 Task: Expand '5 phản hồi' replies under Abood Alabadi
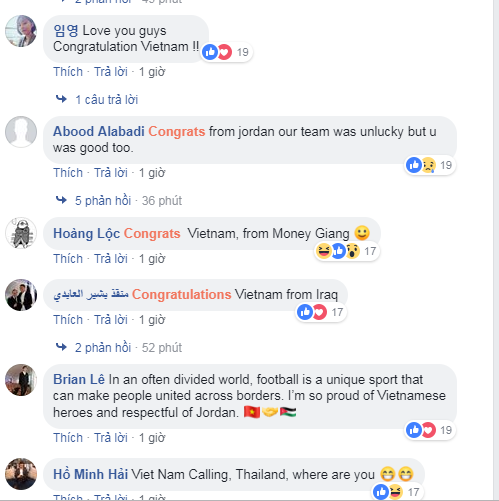[x=103, y=201]
